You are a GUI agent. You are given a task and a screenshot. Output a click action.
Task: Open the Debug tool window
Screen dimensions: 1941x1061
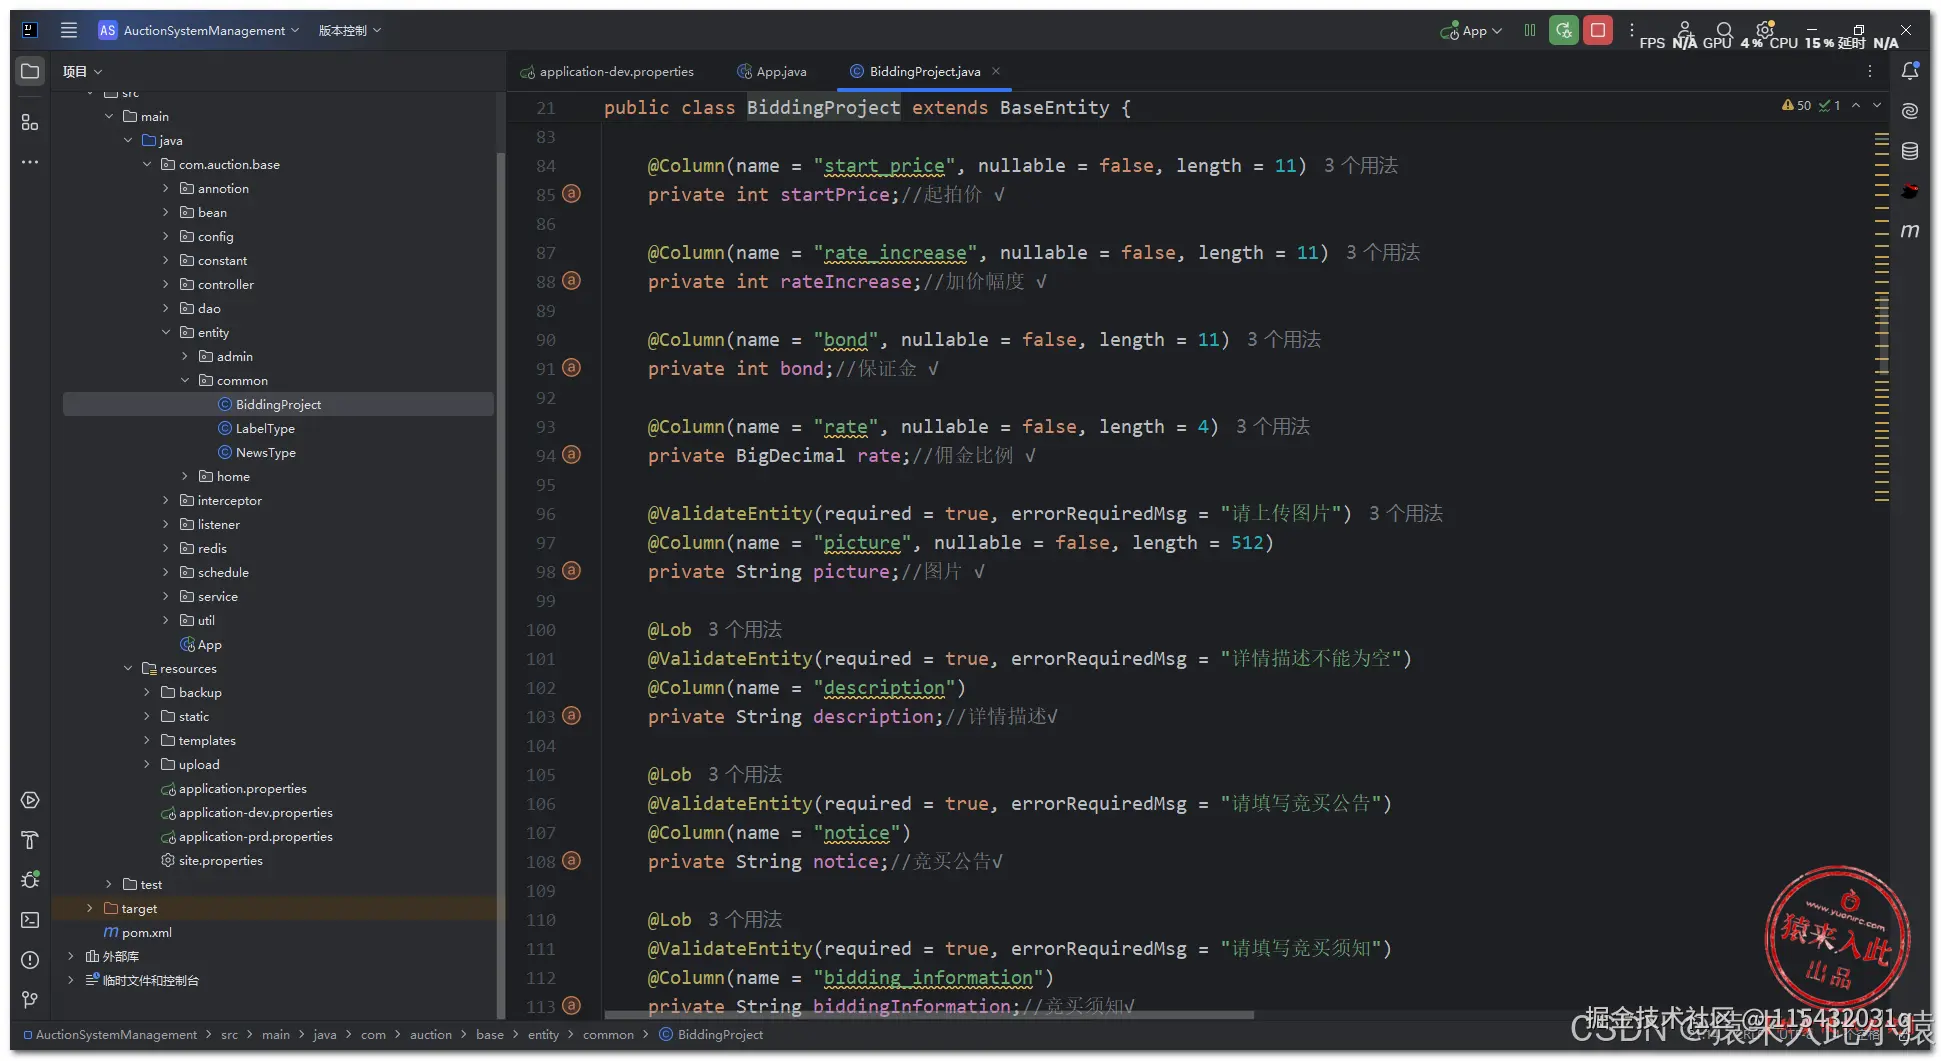[30, 880]
